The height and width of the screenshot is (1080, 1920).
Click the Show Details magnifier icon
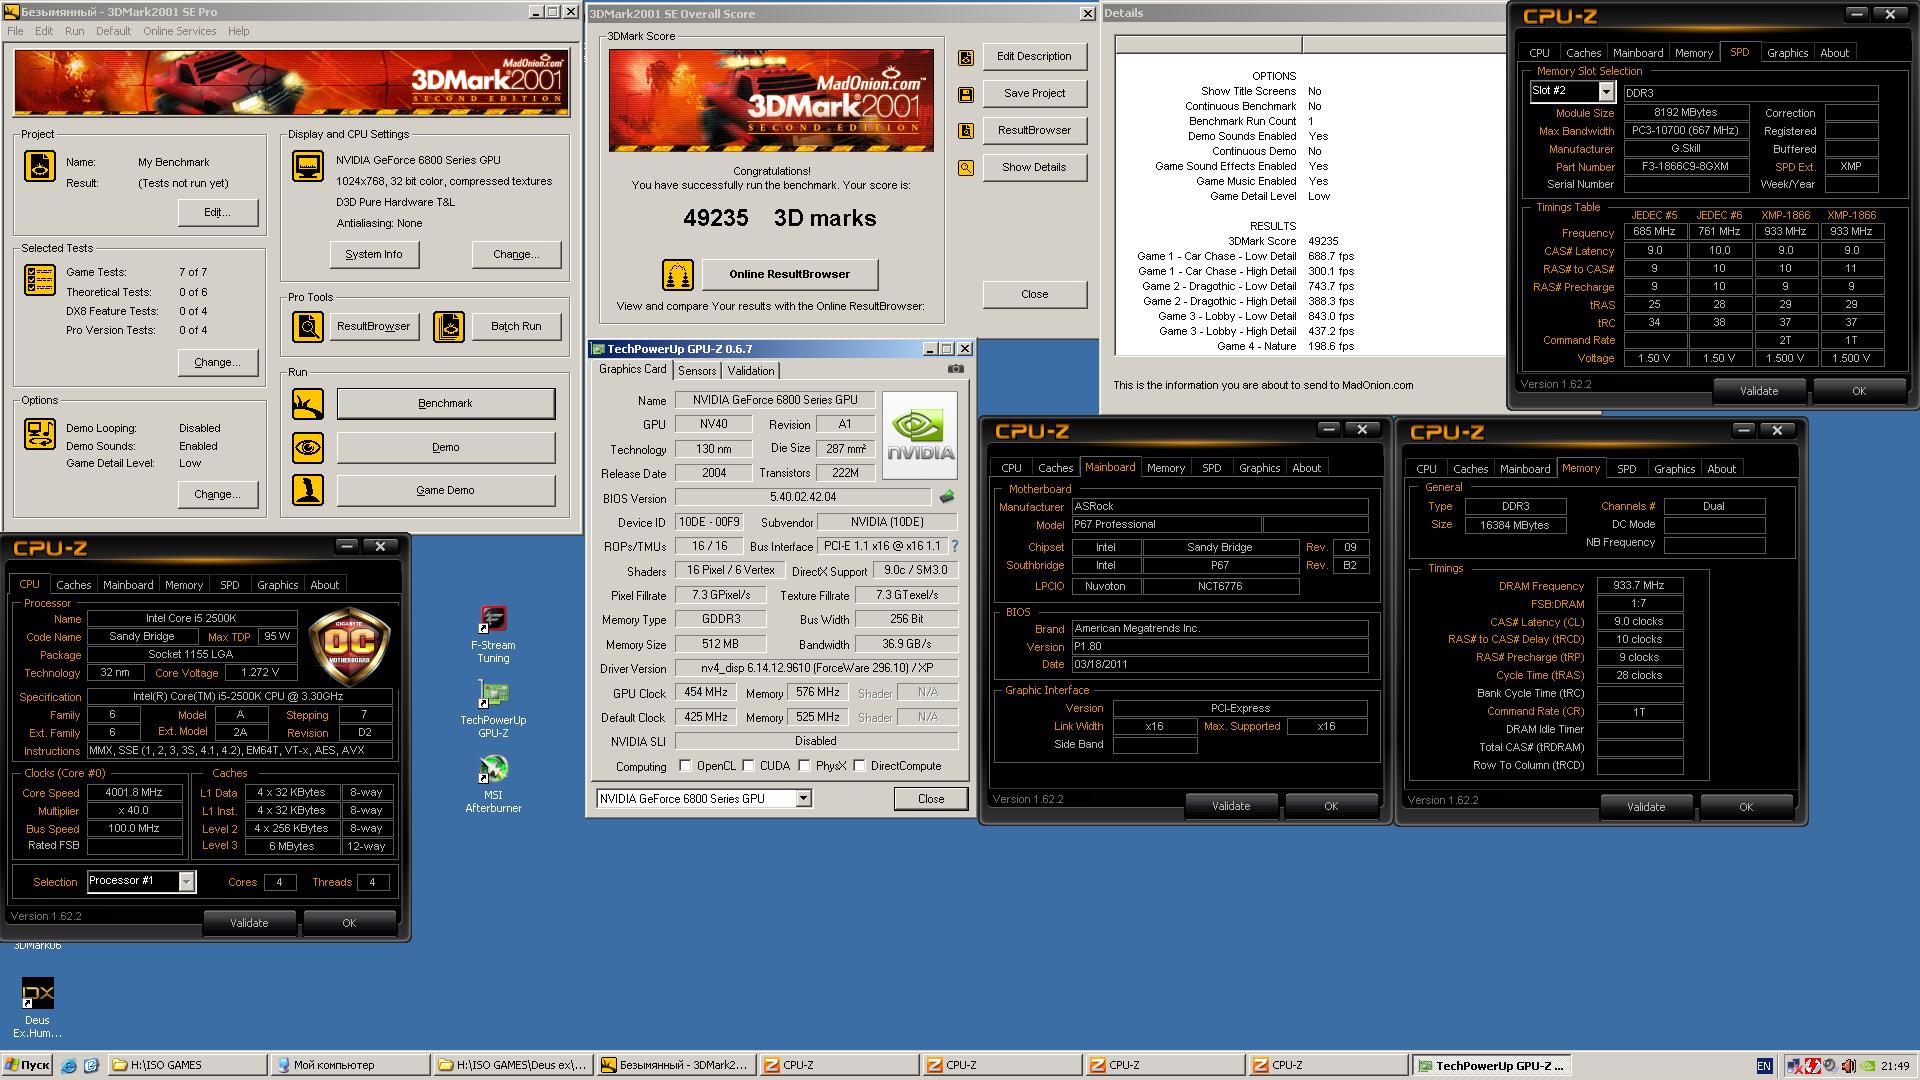966,168
